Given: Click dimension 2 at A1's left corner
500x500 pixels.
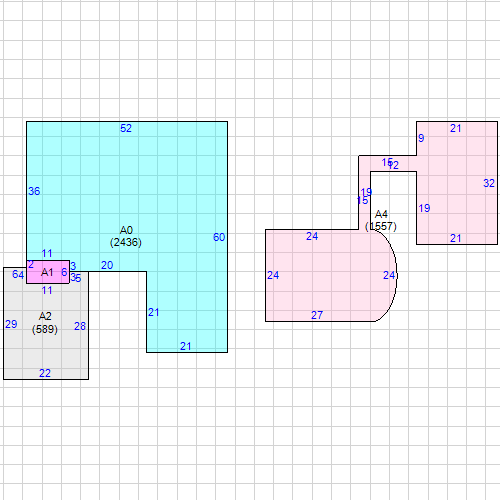Looking at the screenshot, I should pyautogui.click(x=31, y=265).
